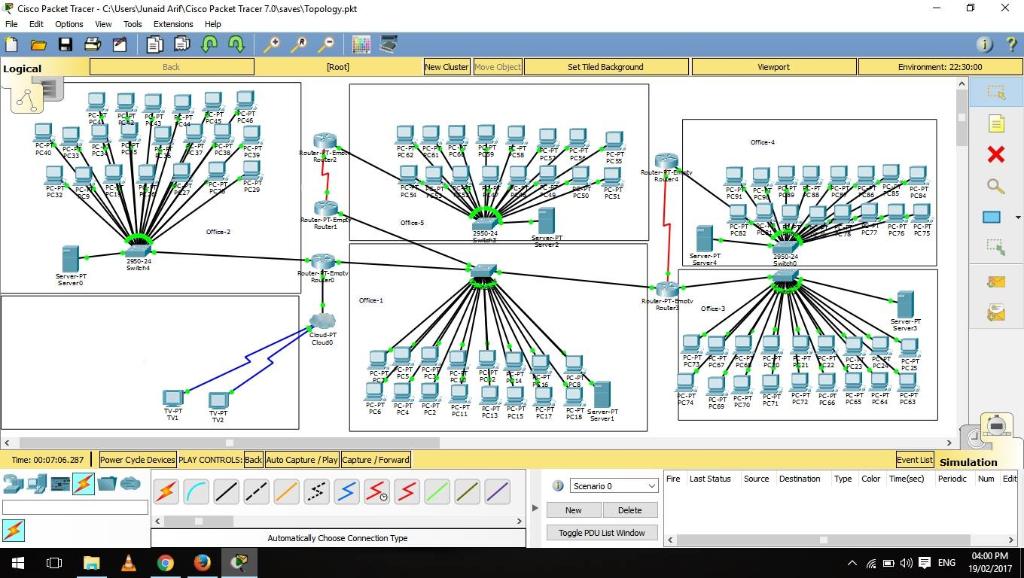
Task: Open a file with the folder icon
Action: coord(39,44)
